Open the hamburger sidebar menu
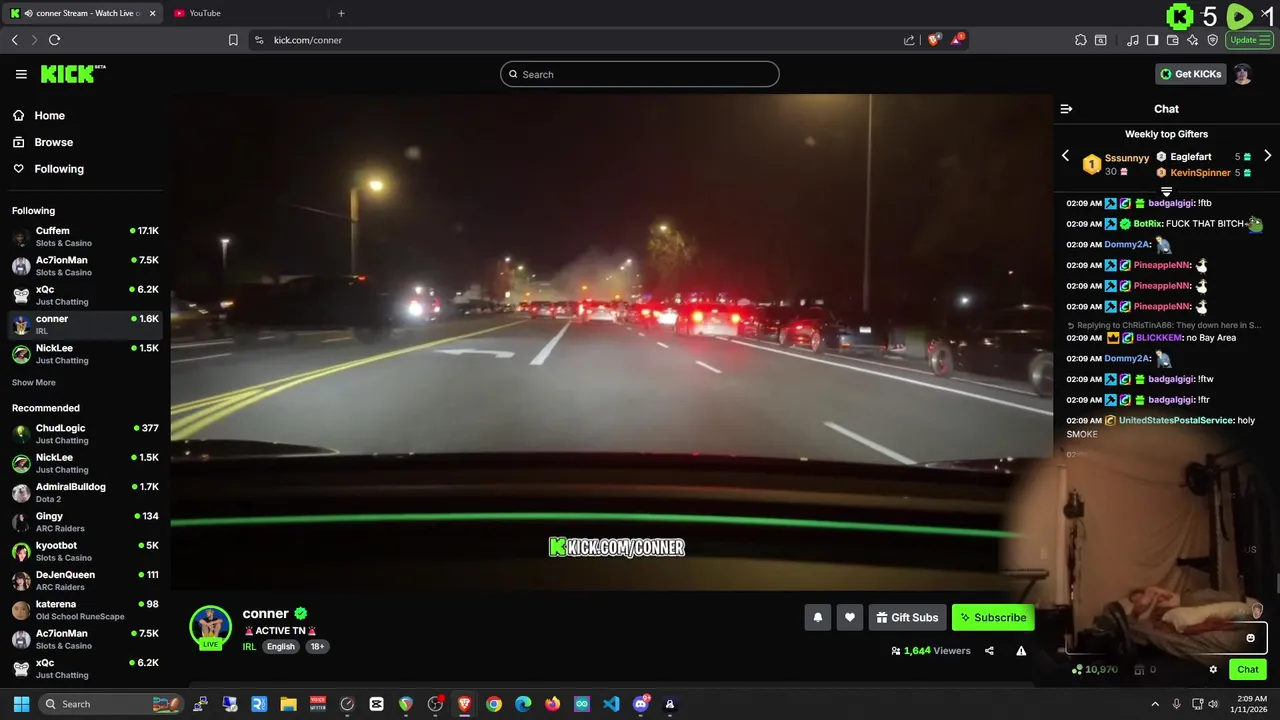1280x720 pixels. coord(21,74)
